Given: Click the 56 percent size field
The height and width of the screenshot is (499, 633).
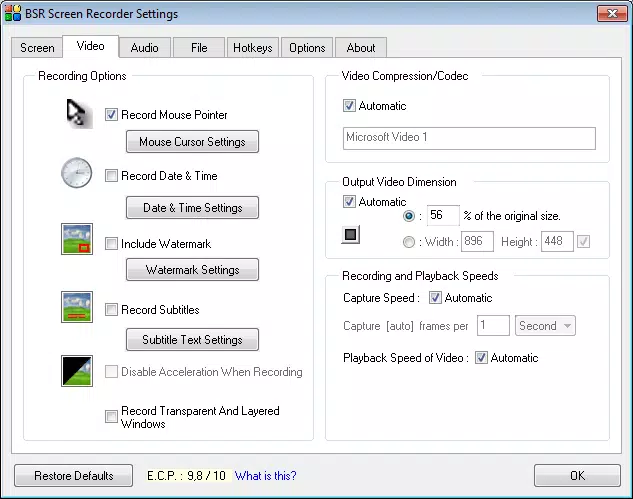Looking at the screenshot, I should [443, 216].
